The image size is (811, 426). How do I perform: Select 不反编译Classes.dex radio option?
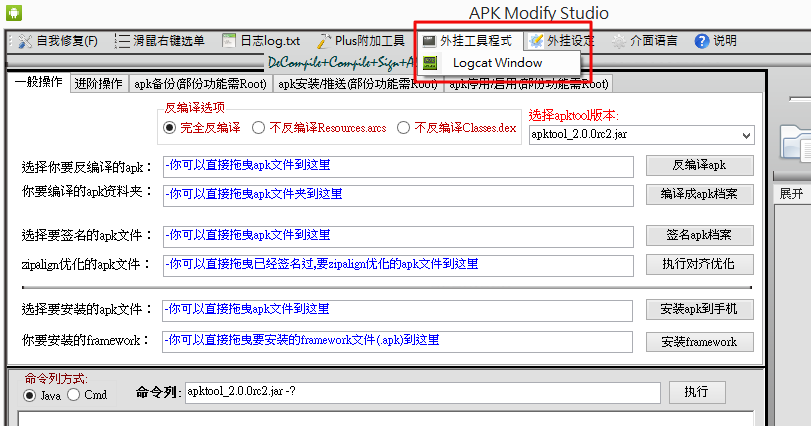[x=403, y=128]
